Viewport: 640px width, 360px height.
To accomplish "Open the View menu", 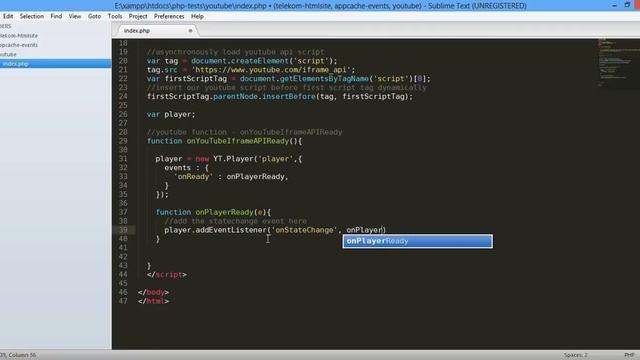I will coord(75,16).
